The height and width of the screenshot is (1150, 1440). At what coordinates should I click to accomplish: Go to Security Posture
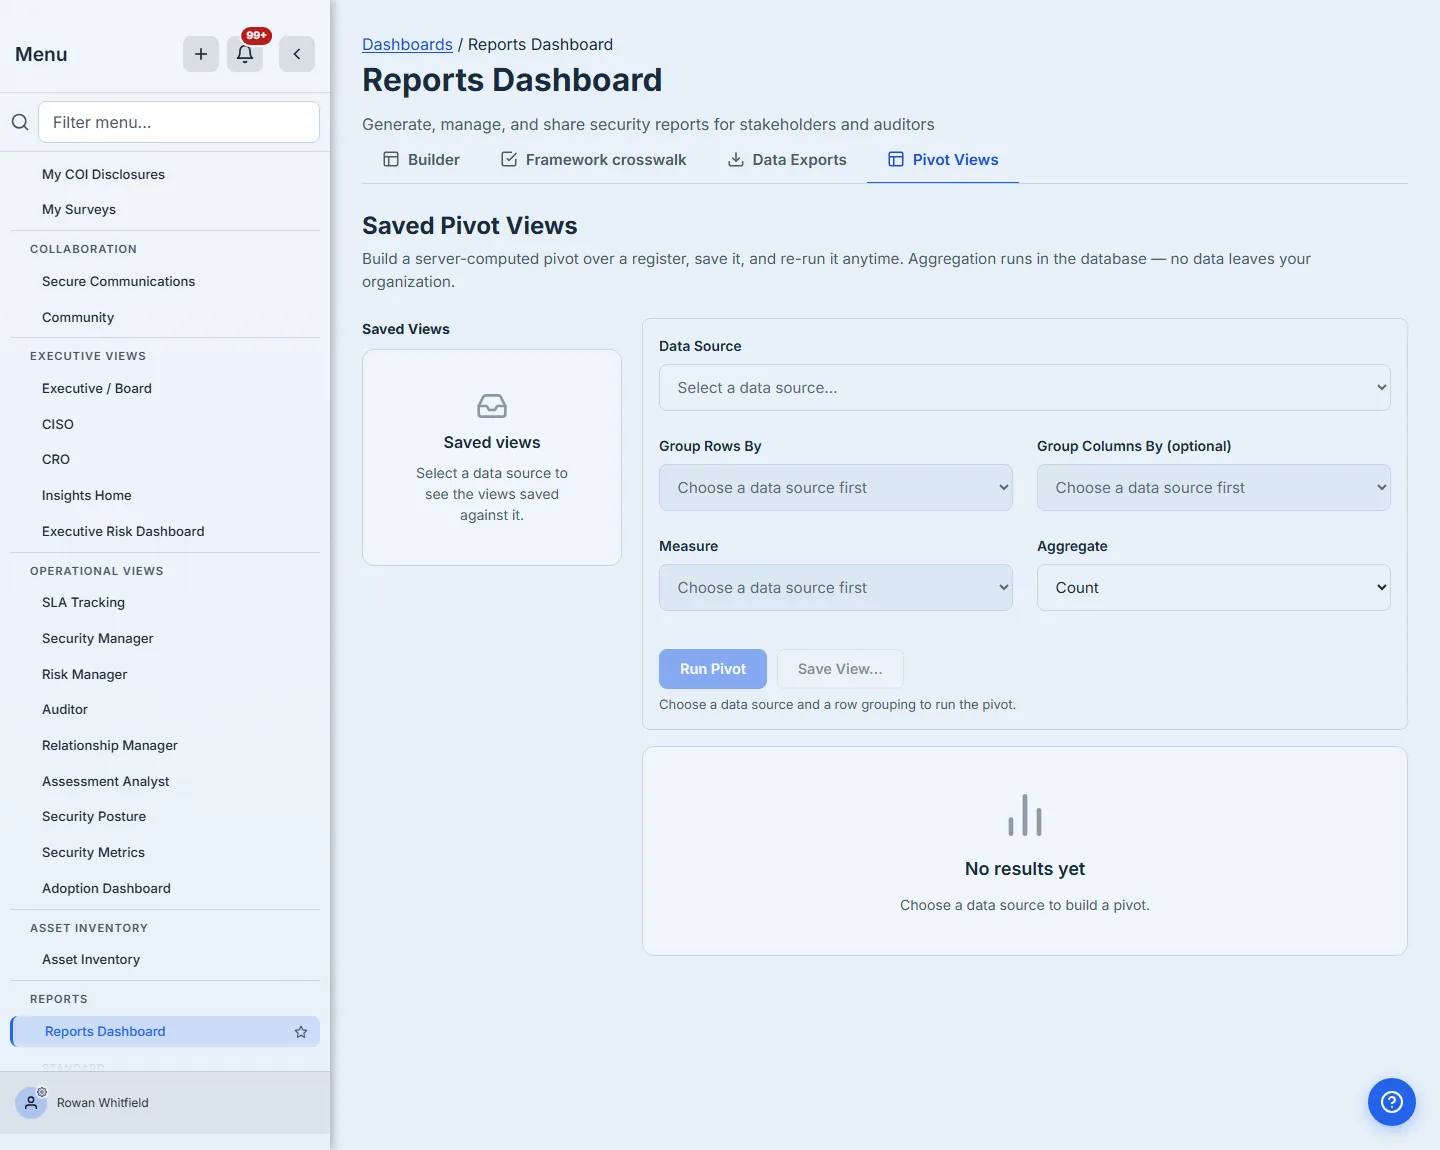pyautogui.click(x=94, y=816)
